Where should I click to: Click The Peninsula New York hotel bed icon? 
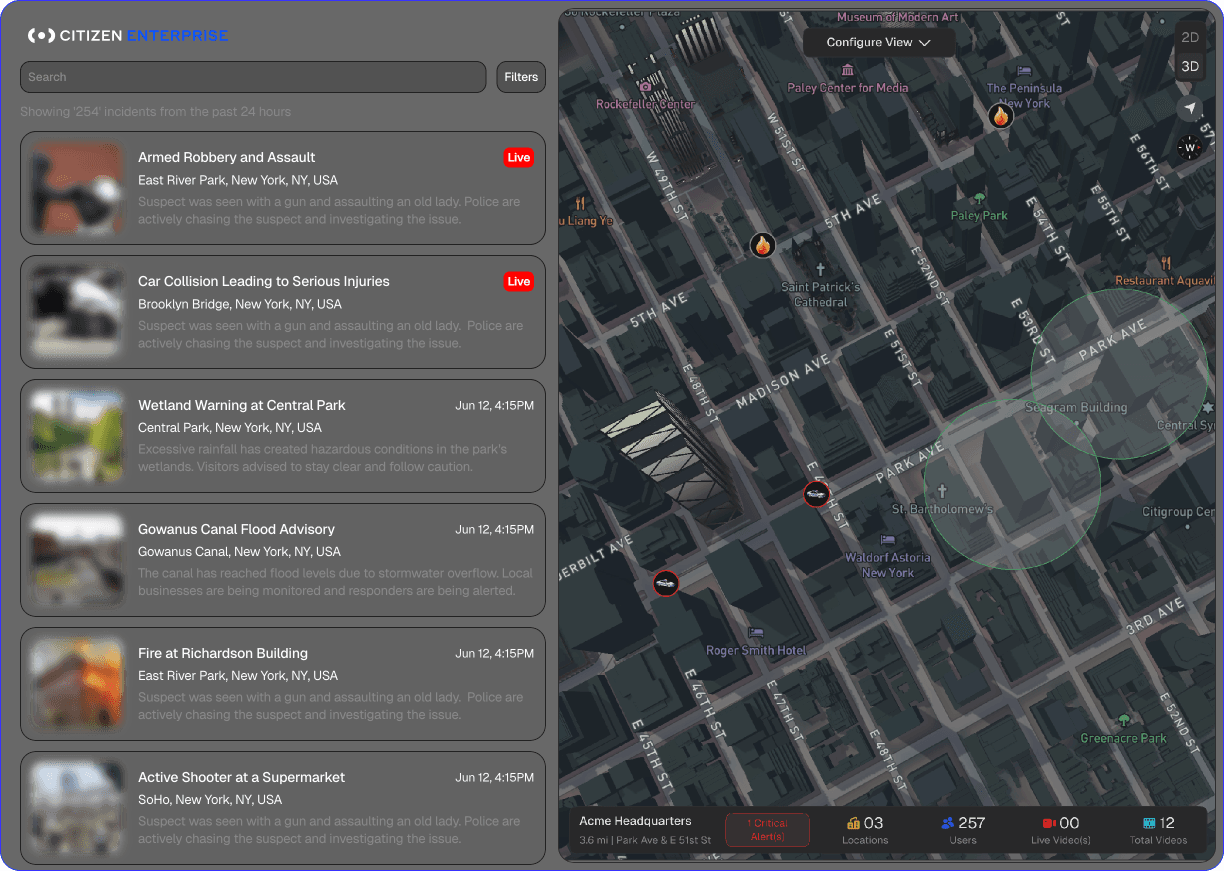(x=1024, y=72)
